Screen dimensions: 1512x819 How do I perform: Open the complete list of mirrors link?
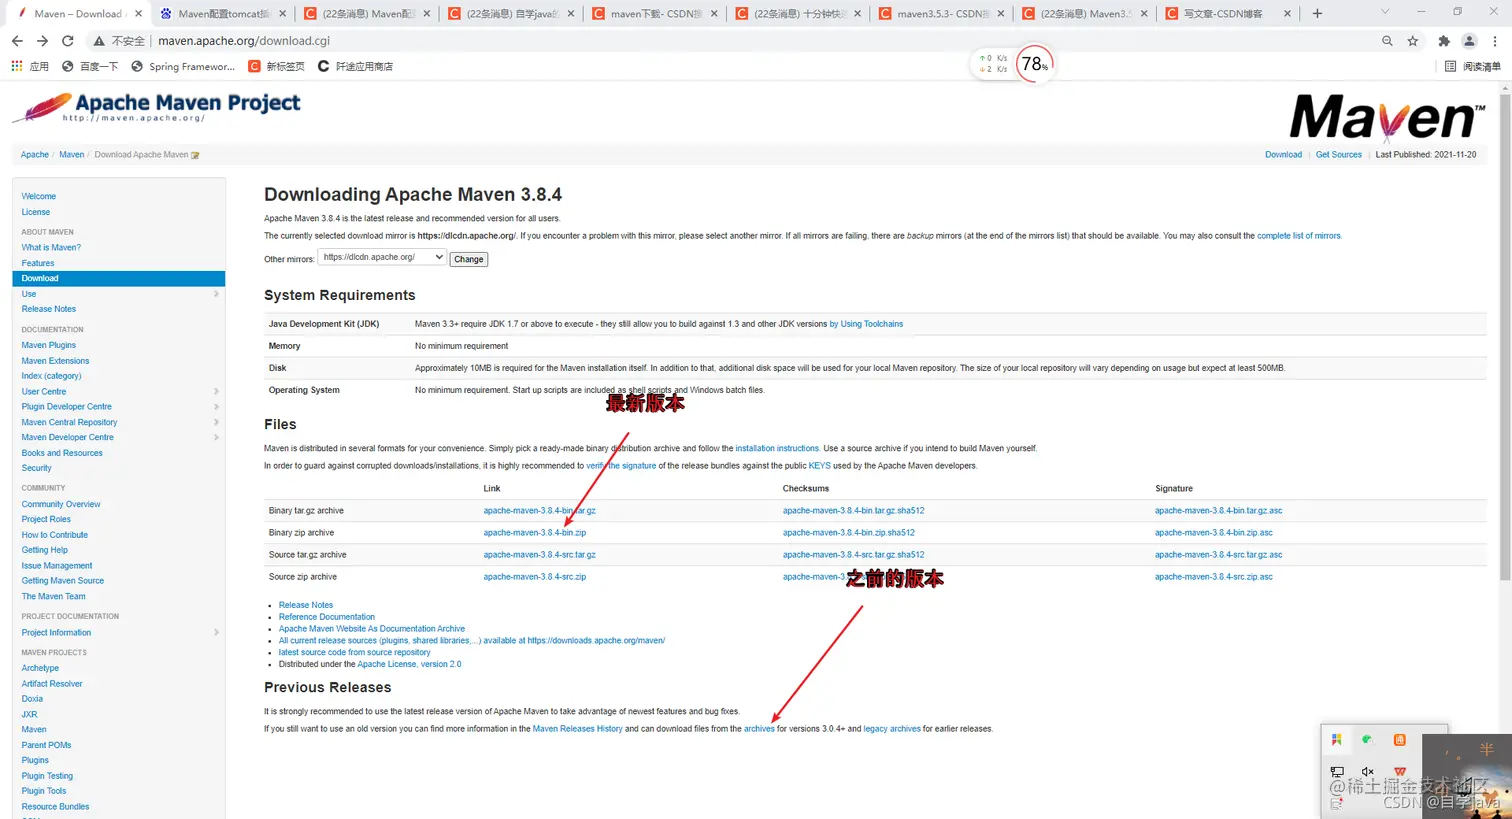(x=1299, y=236)
